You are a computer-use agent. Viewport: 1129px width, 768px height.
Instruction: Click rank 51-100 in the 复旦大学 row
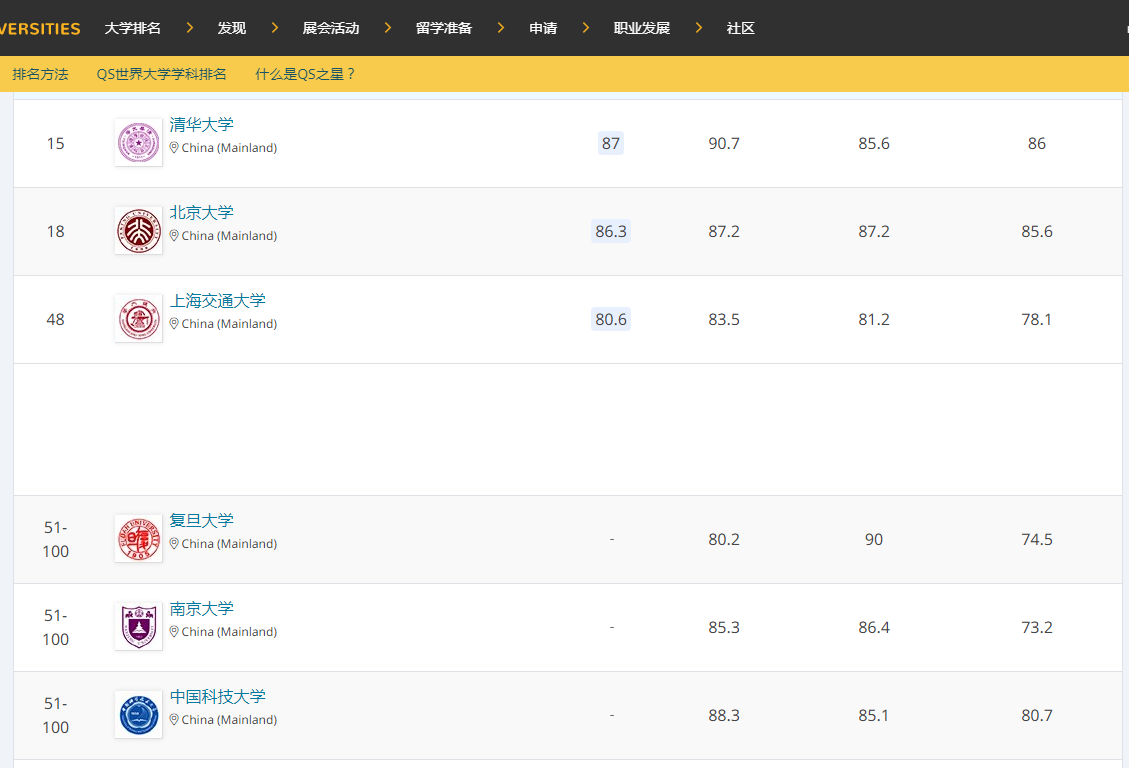click(x=55, y=539)
